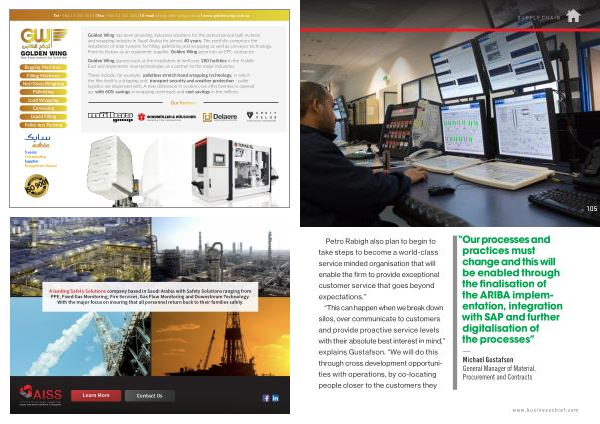Click the Delaere partner logo
Screen dimensions: 600x424
click(x=222, y=116)
